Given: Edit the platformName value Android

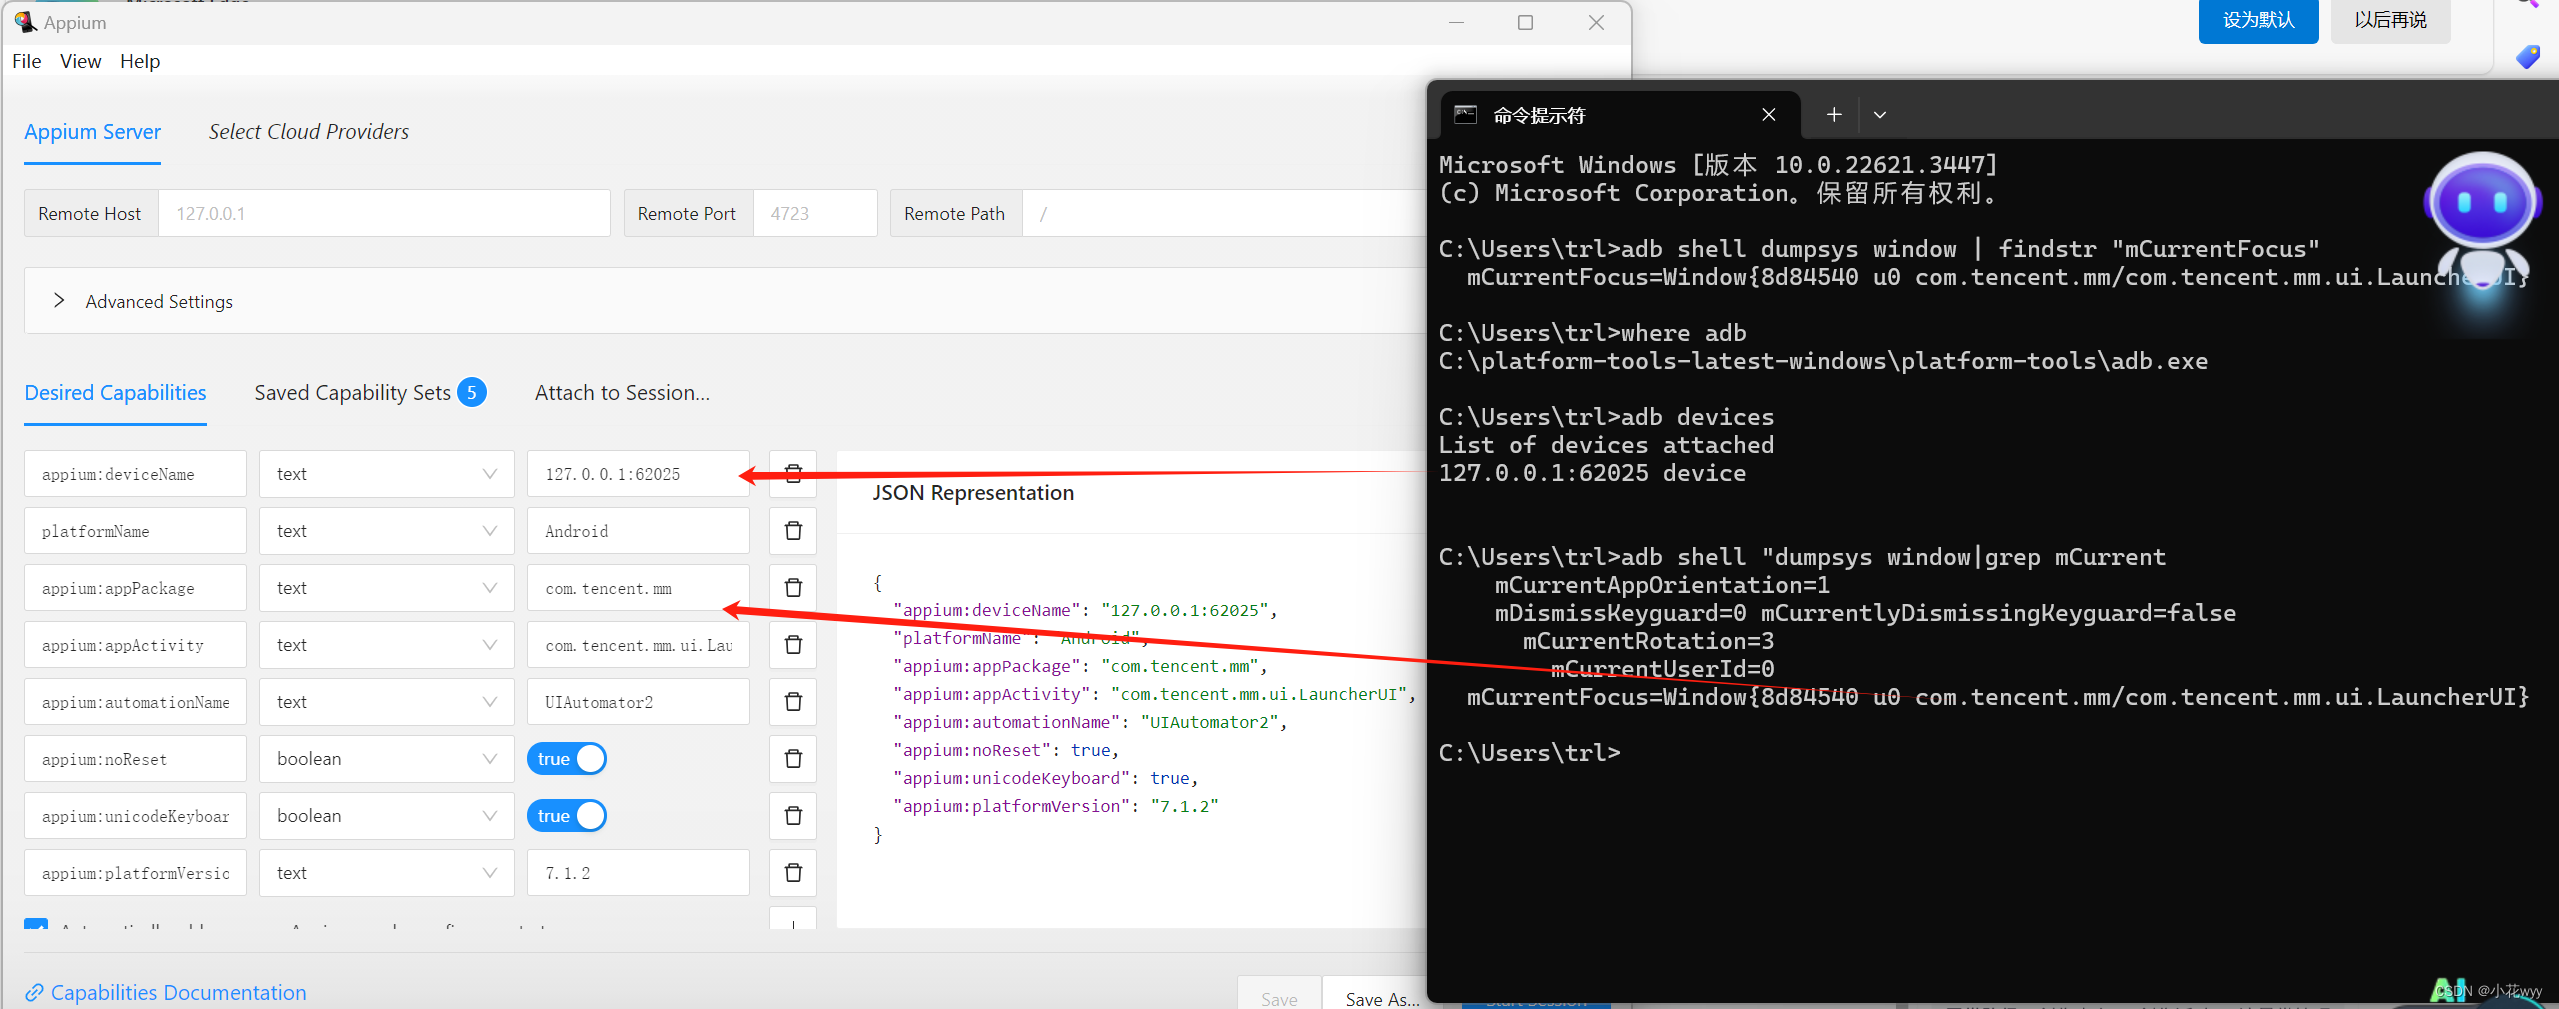Looking at the screenshot, I should [638, 531].
